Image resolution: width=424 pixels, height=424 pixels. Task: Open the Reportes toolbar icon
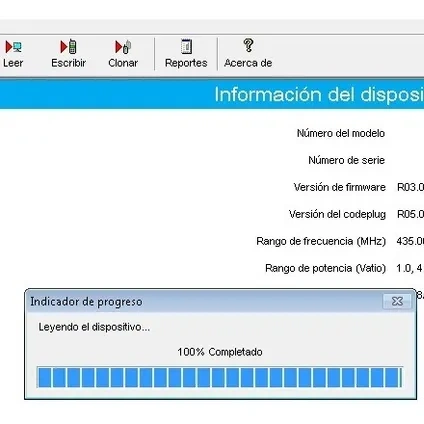pyautogui.click(x=186, y=46)
